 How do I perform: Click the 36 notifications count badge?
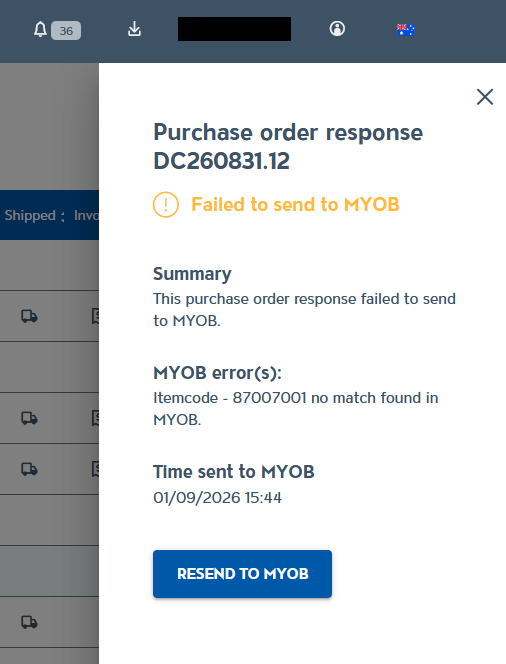click(66, 30)
